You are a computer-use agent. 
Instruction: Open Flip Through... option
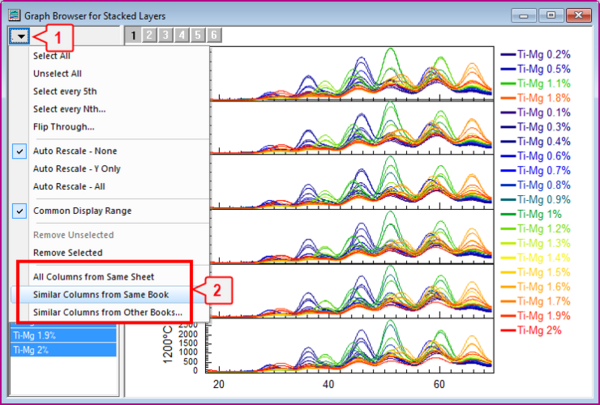[64, 127]
